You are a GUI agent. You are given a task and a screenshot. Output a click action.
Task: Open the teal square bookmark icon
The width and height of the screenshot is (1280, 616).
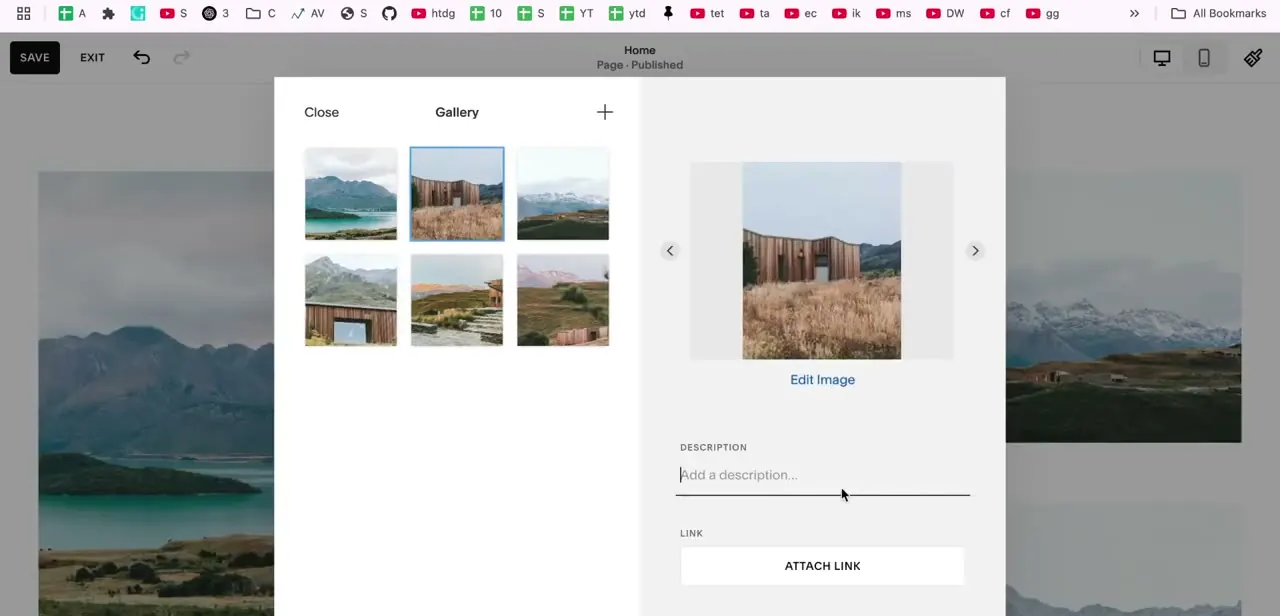tap(138, 14)
